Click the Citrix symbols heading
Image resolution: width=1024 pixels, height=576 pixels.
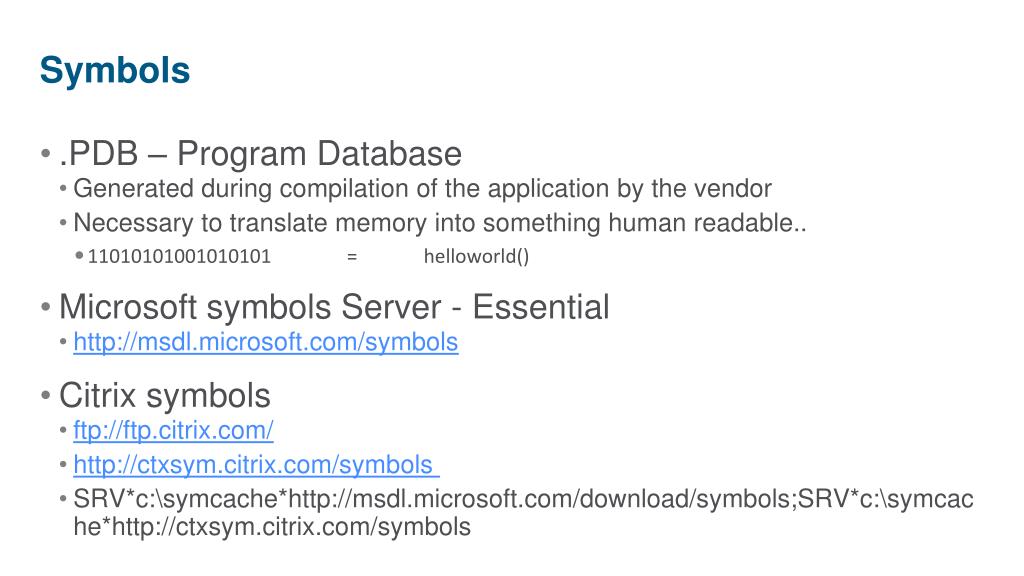click(165, 396)
